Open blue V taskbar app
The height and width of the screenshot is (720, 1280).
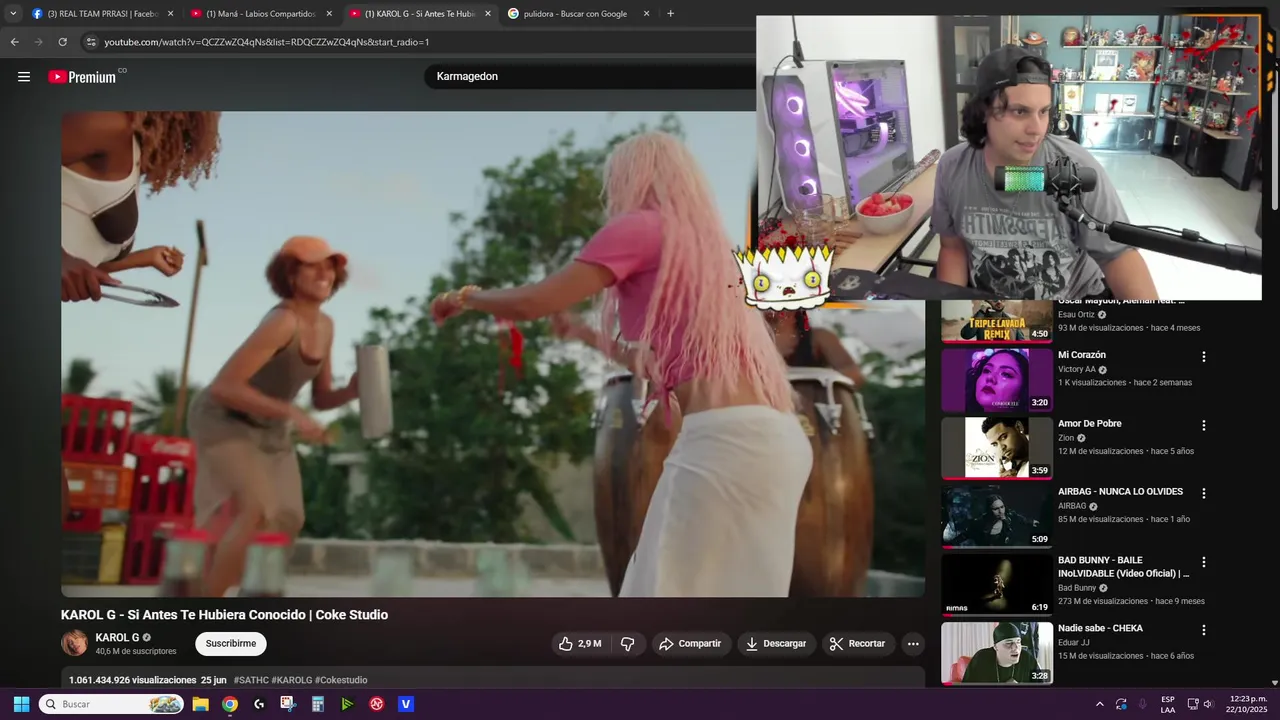click(406, 704)
